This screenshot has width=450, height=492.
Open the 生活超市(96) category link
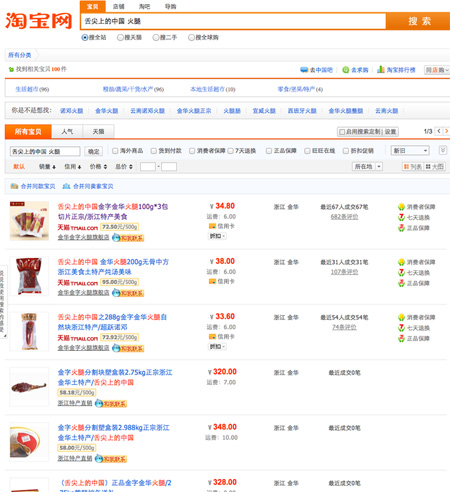tap(32, 89)
